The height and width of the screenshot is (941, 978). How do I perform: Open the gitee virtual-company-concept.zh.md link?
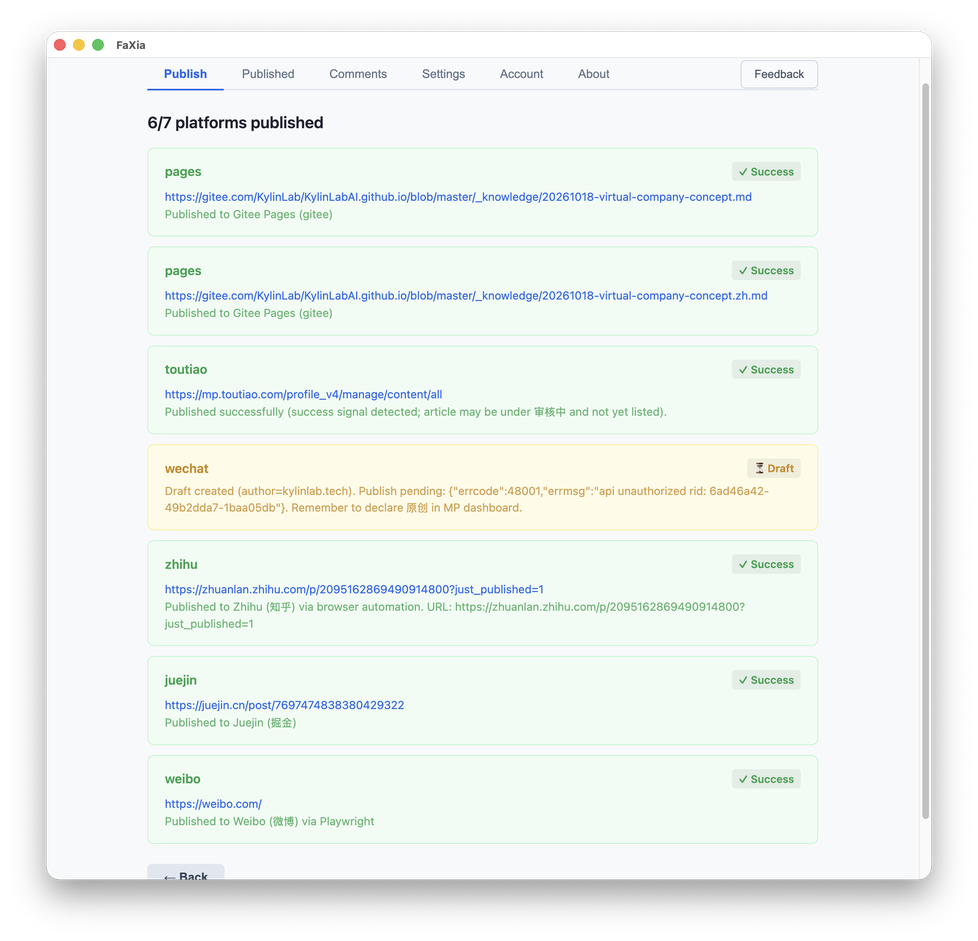click(x=466, y=296)
